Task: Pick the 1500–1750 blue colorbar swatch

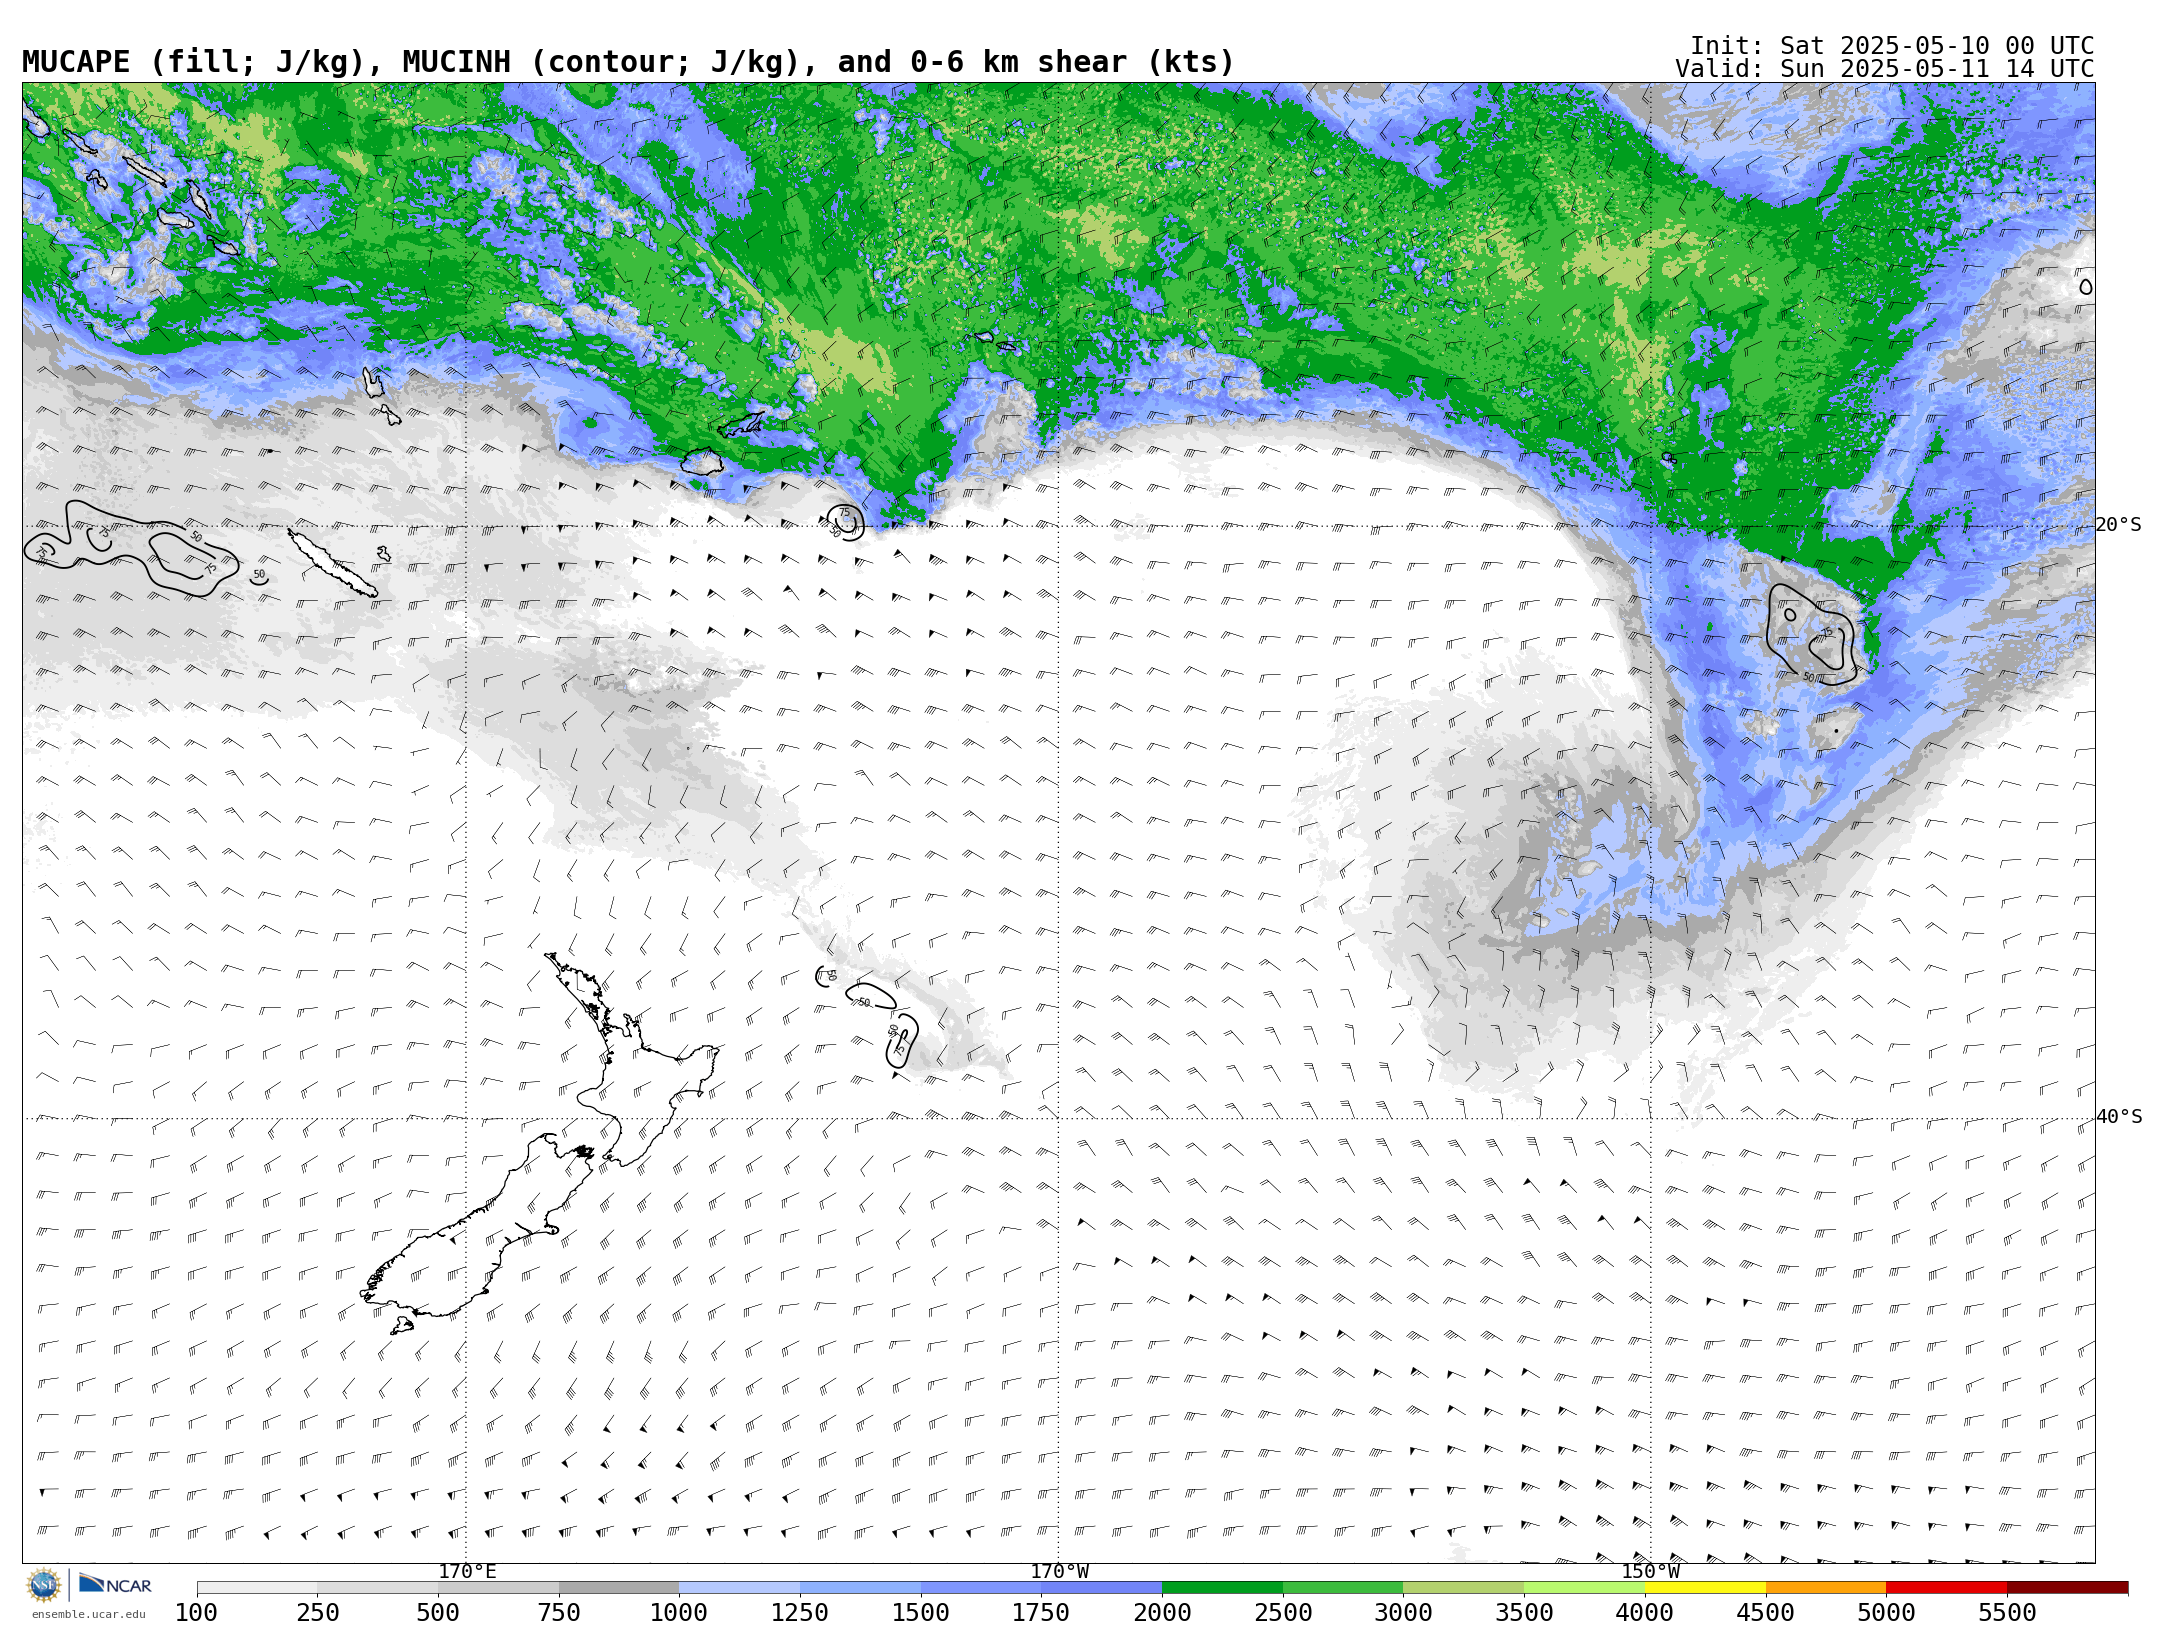Action: coord(981,1588)
